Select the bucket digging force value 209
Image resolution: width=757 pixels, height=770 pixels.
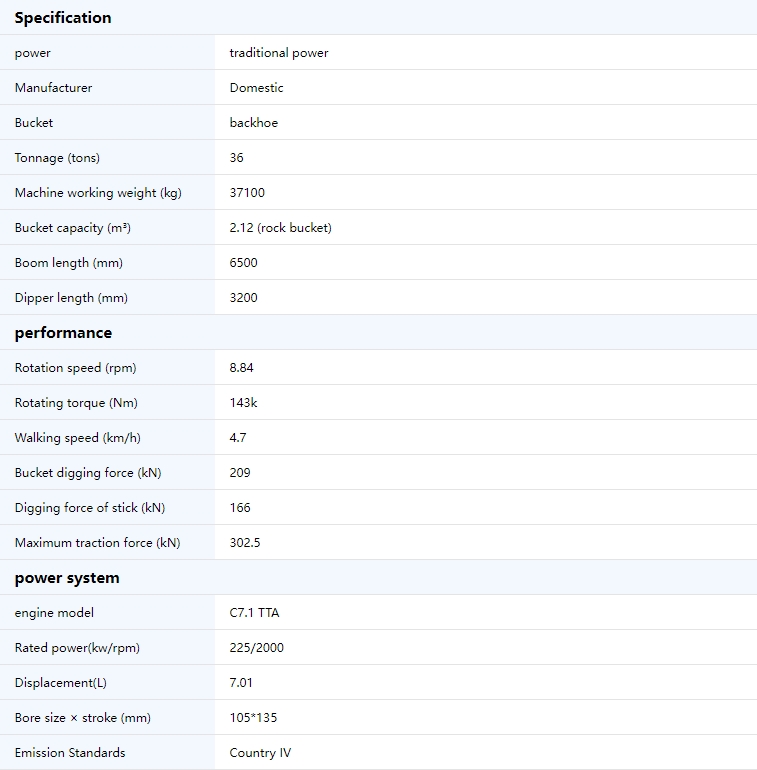pyautogui.click(x=240, y=473)
